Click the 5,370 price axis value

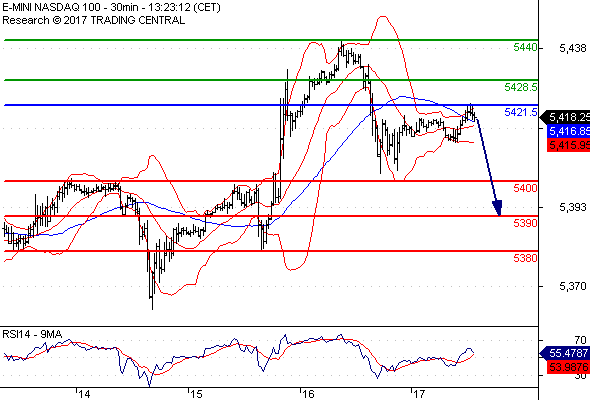click(573, 286)
